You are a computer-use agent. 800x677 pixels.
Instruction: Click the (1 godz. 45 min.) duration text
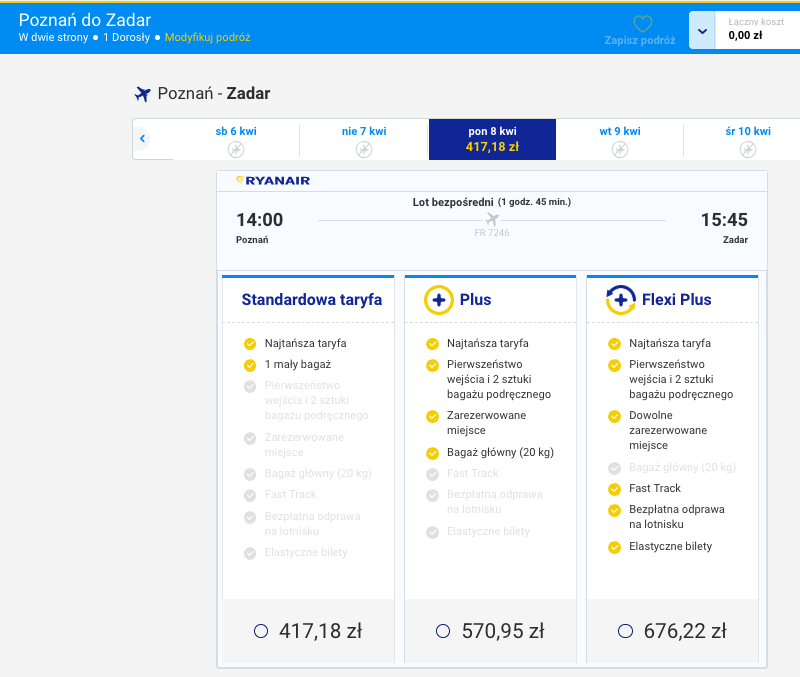[534, 202]
